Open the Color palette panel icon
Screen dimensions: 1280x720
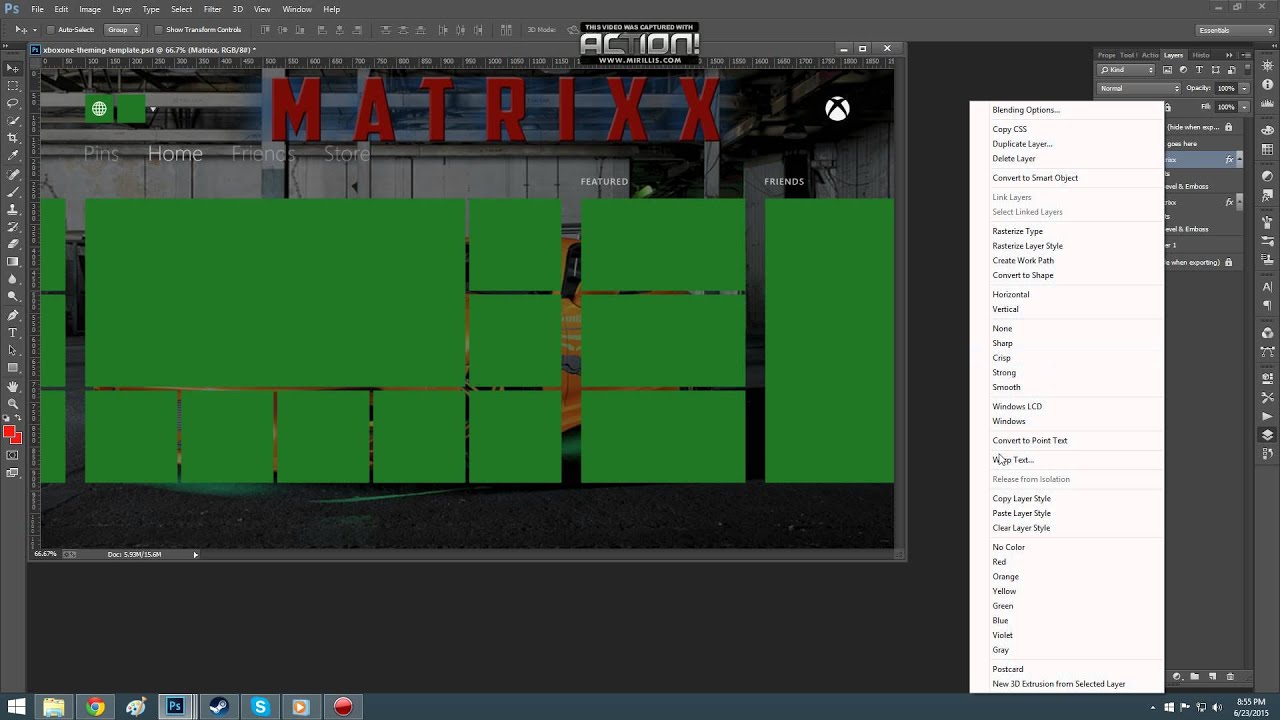coord(1268,130)
